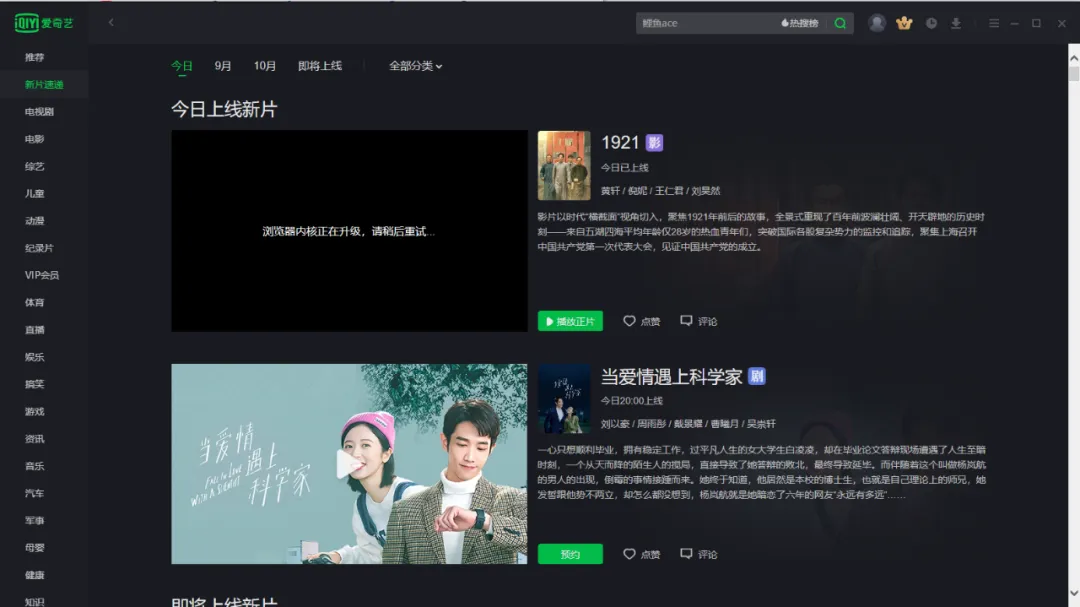Click the 1921 black video preview
The image size is (1080, 607).
click(349, 231)
